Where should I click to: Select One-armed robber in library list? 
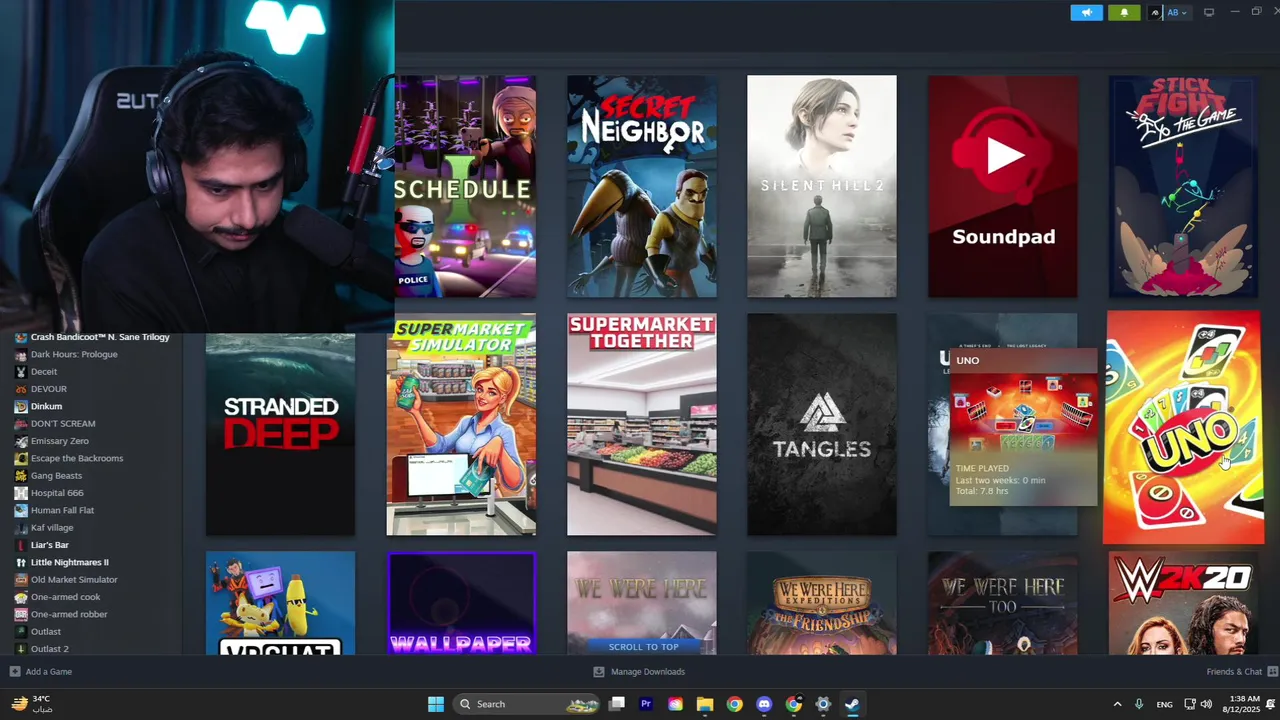69,614
